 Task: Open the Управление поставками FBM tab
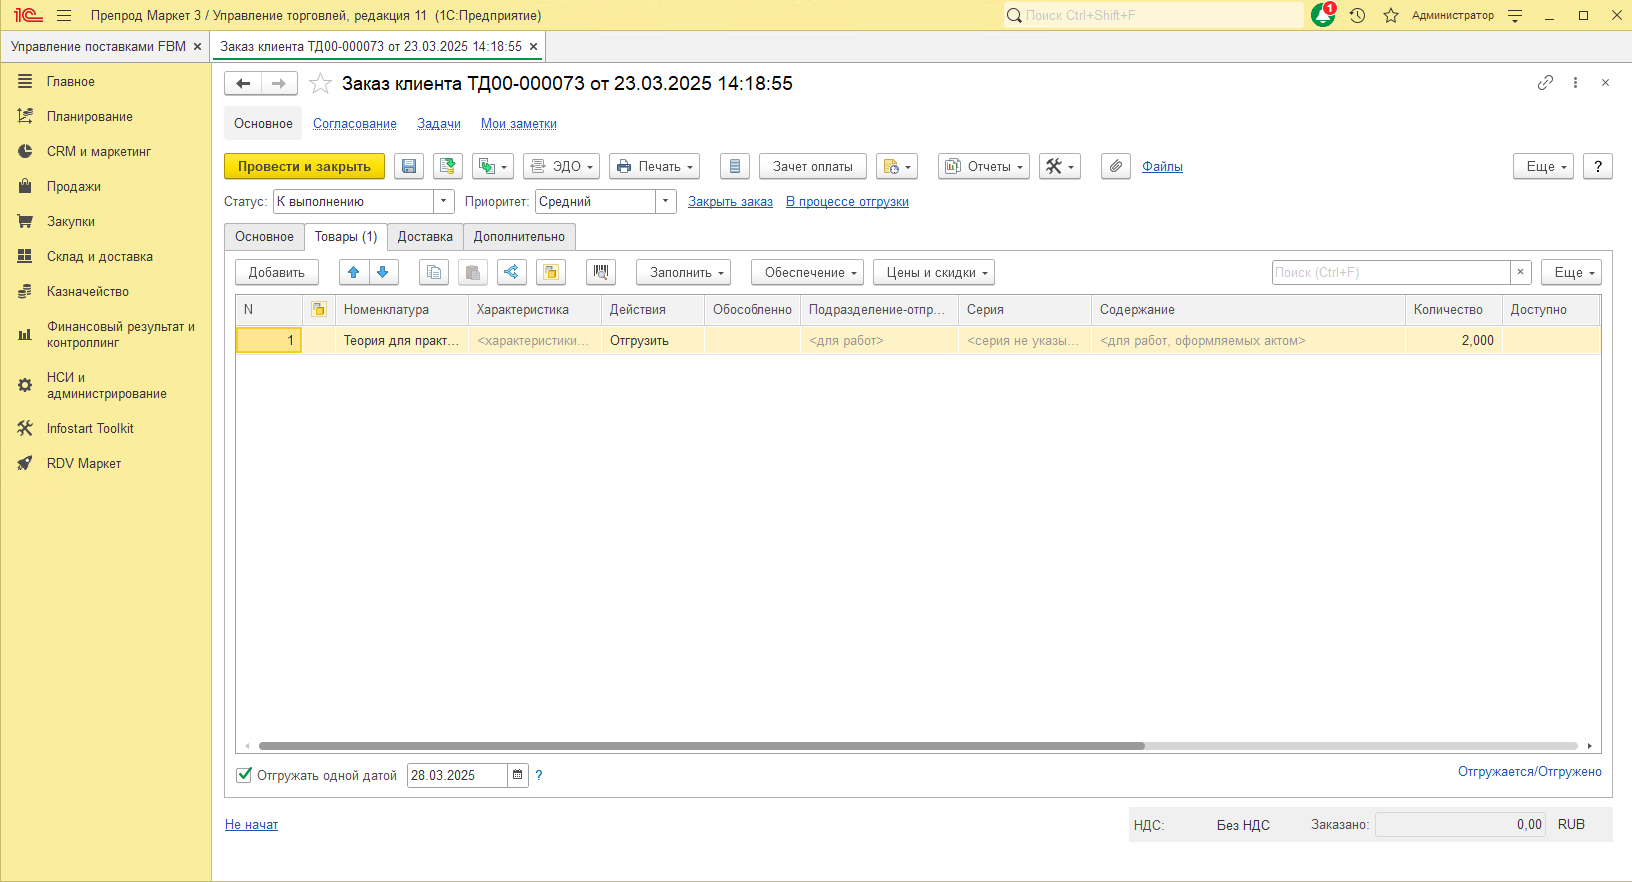coord(98,47)
